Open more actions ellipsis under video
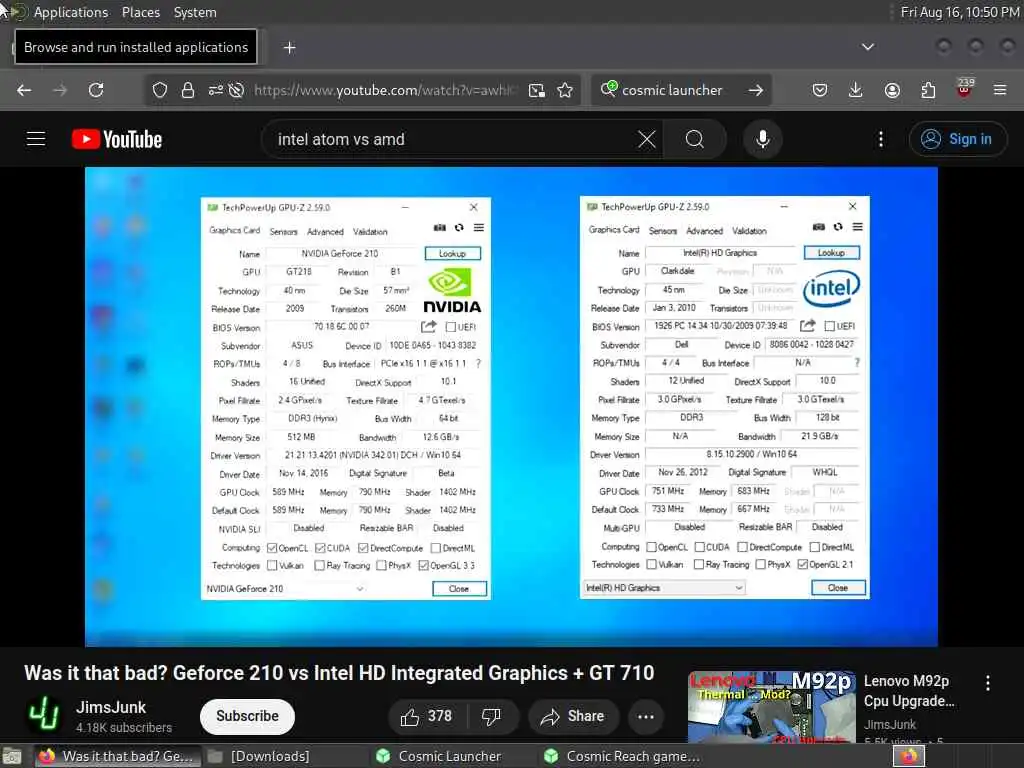This screenshot has height=768, width=1024. (646, 716)
